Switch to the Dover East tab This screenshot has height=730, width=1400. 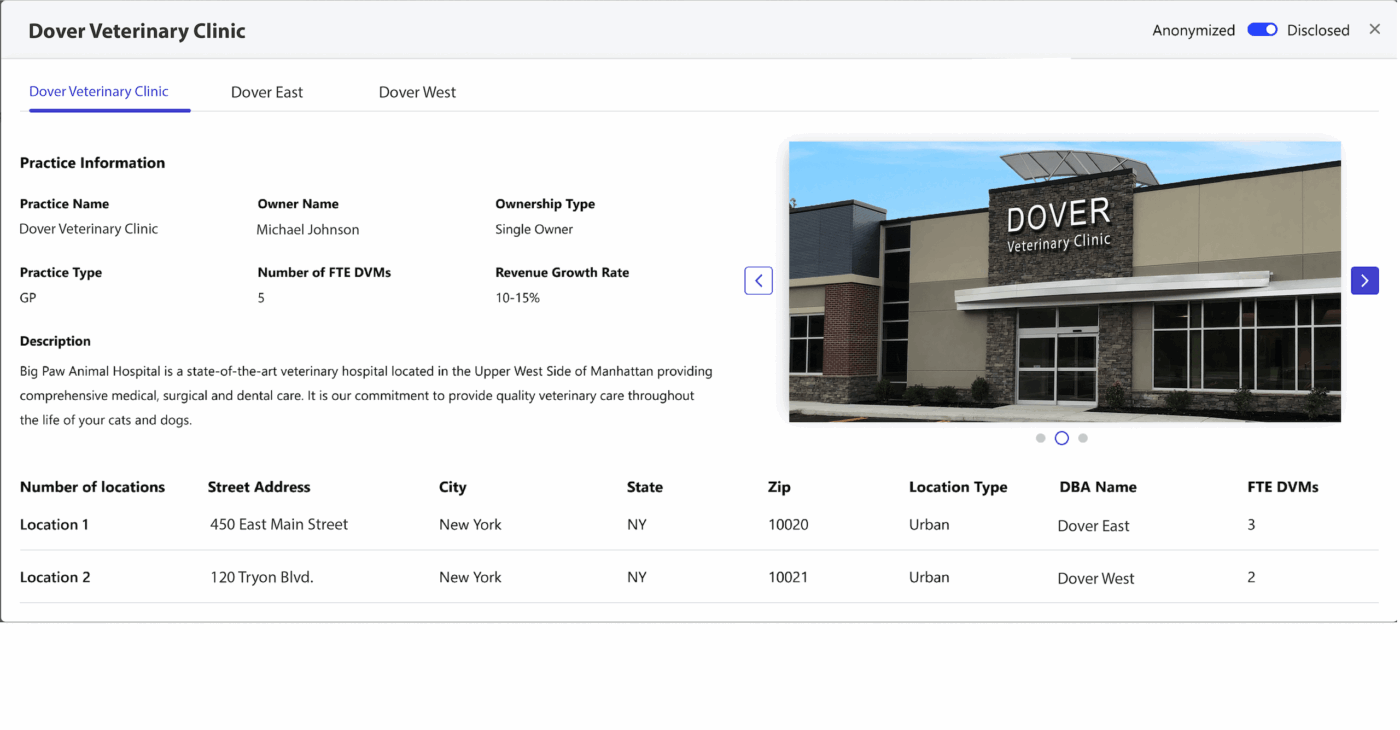pyautogui.click(x=267, y=92)
